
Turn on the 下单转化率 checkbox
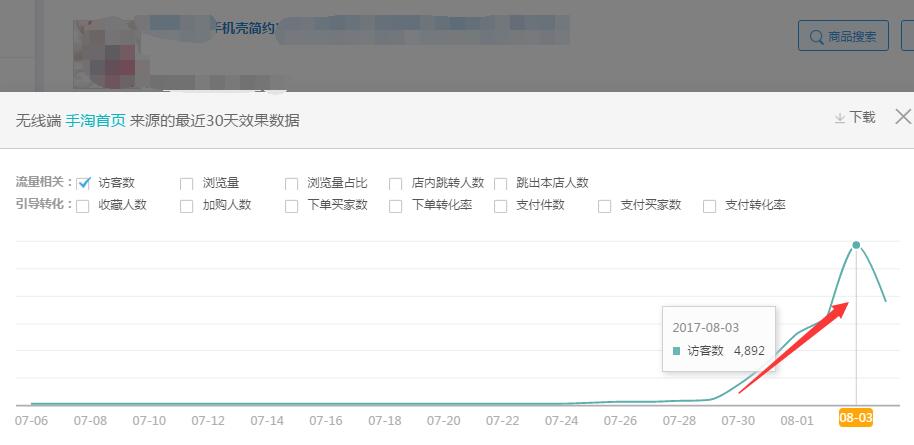pos(396,206)
